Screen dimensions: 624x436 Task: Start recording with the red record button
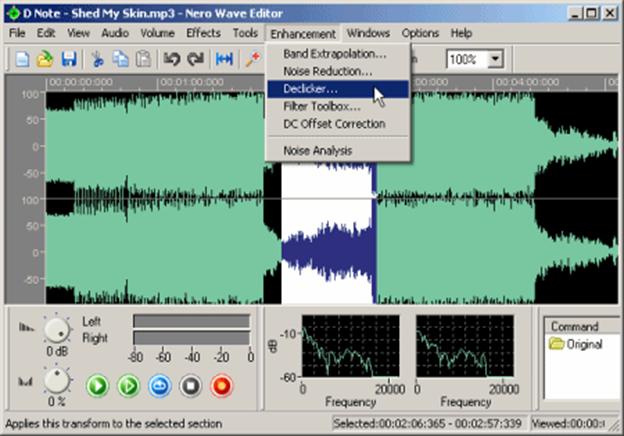click(222, 385)
